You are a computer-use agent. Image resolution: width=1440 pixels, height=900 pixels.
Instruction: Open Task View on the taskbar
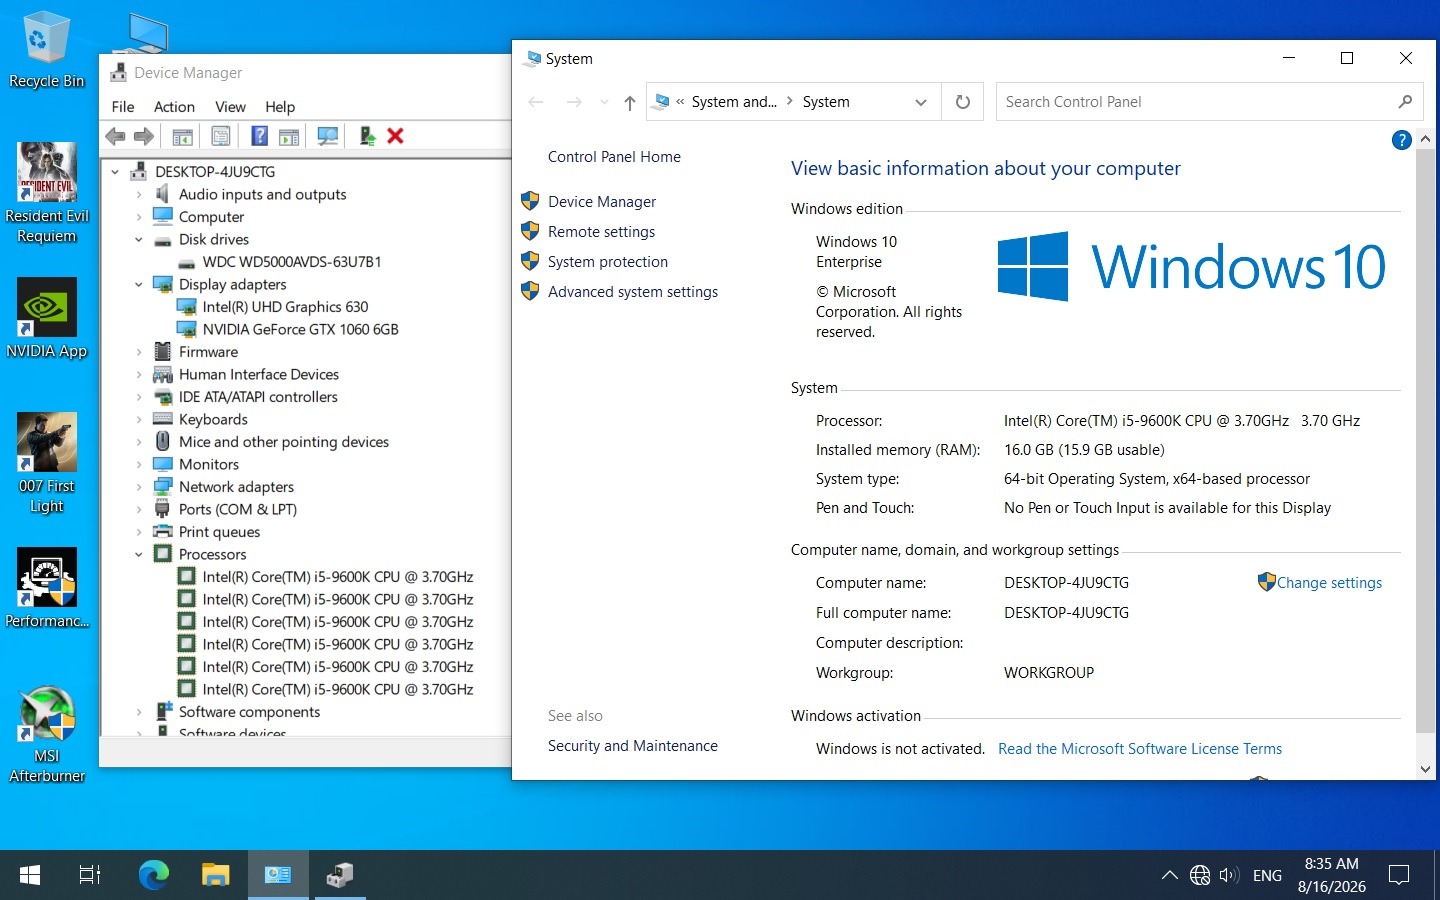[x=90, y=875]
